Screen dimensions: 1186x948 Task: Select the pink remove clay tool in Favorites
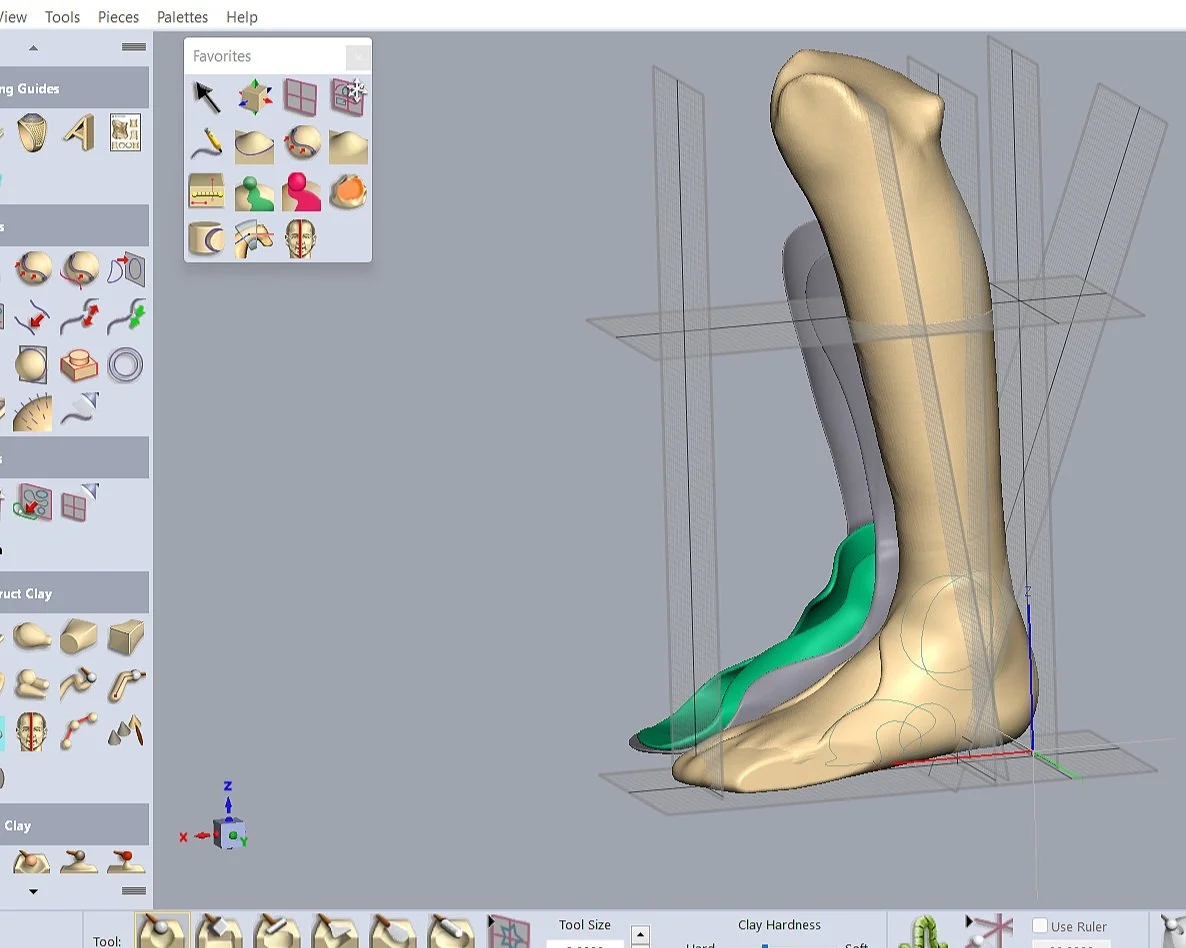(x=301, y=192)
